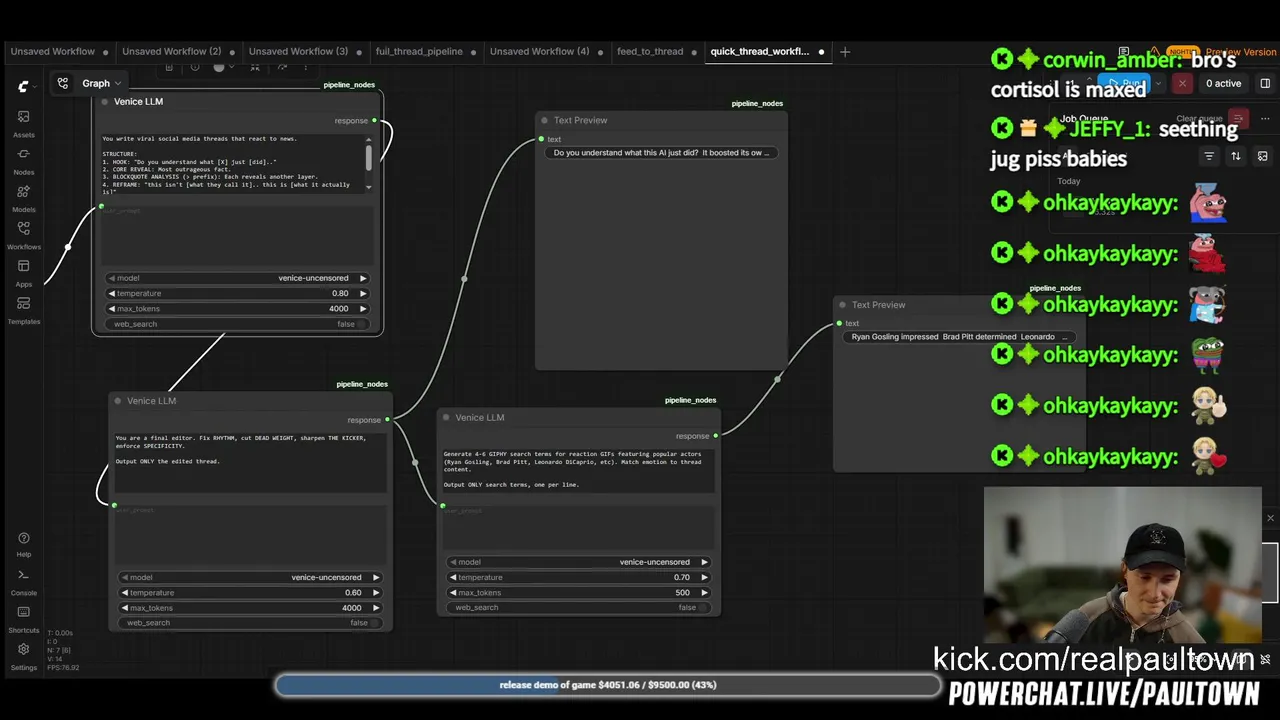Open the Workflows sidebar panel
Viewport: 1280px width, 720px height.
point(23,235)
